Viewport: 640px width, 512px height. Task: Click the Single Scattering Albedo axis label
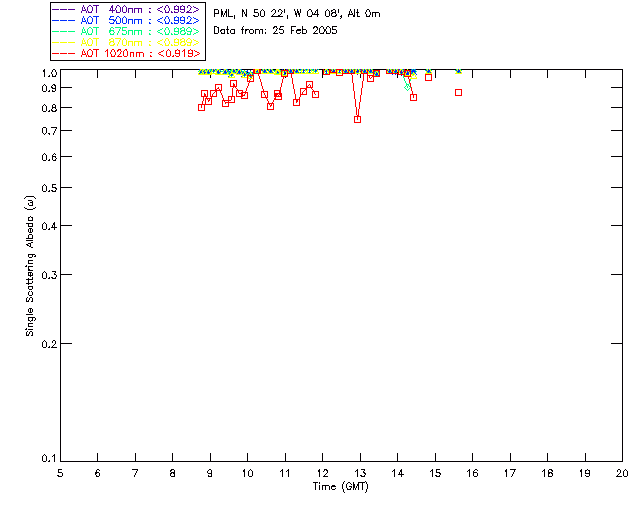(30, 266)
